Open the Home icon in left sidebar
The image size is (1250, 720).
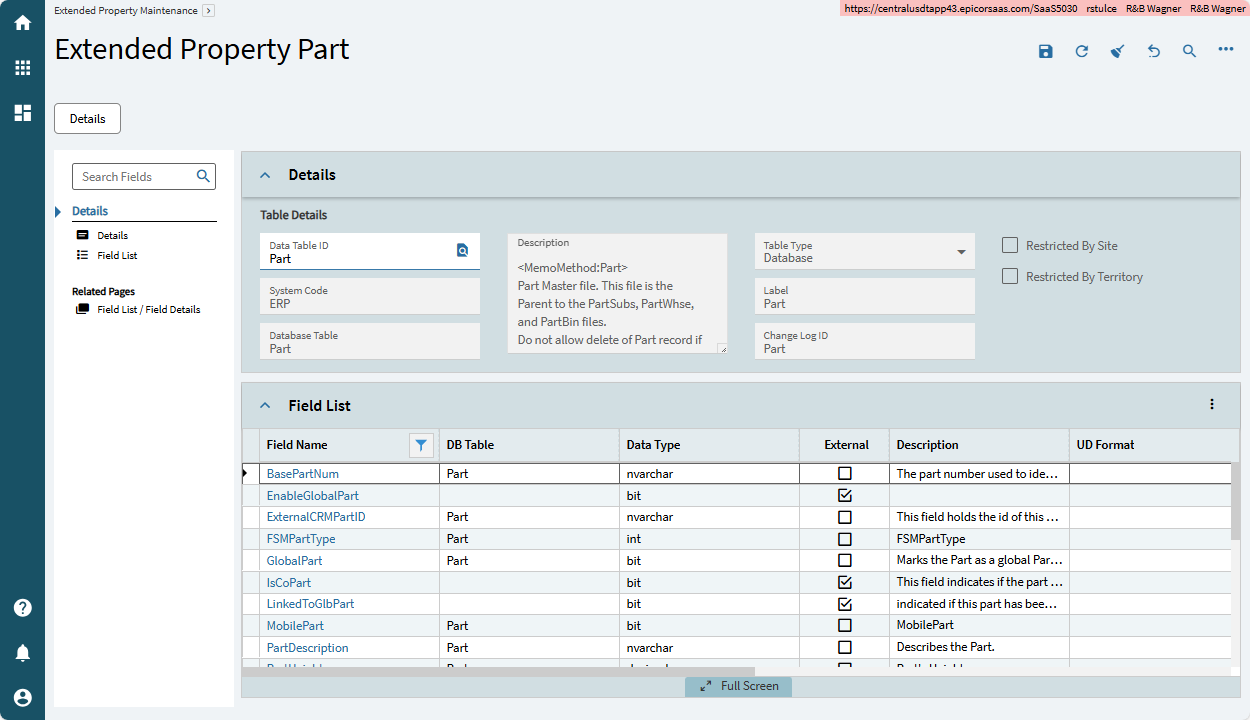22,22
